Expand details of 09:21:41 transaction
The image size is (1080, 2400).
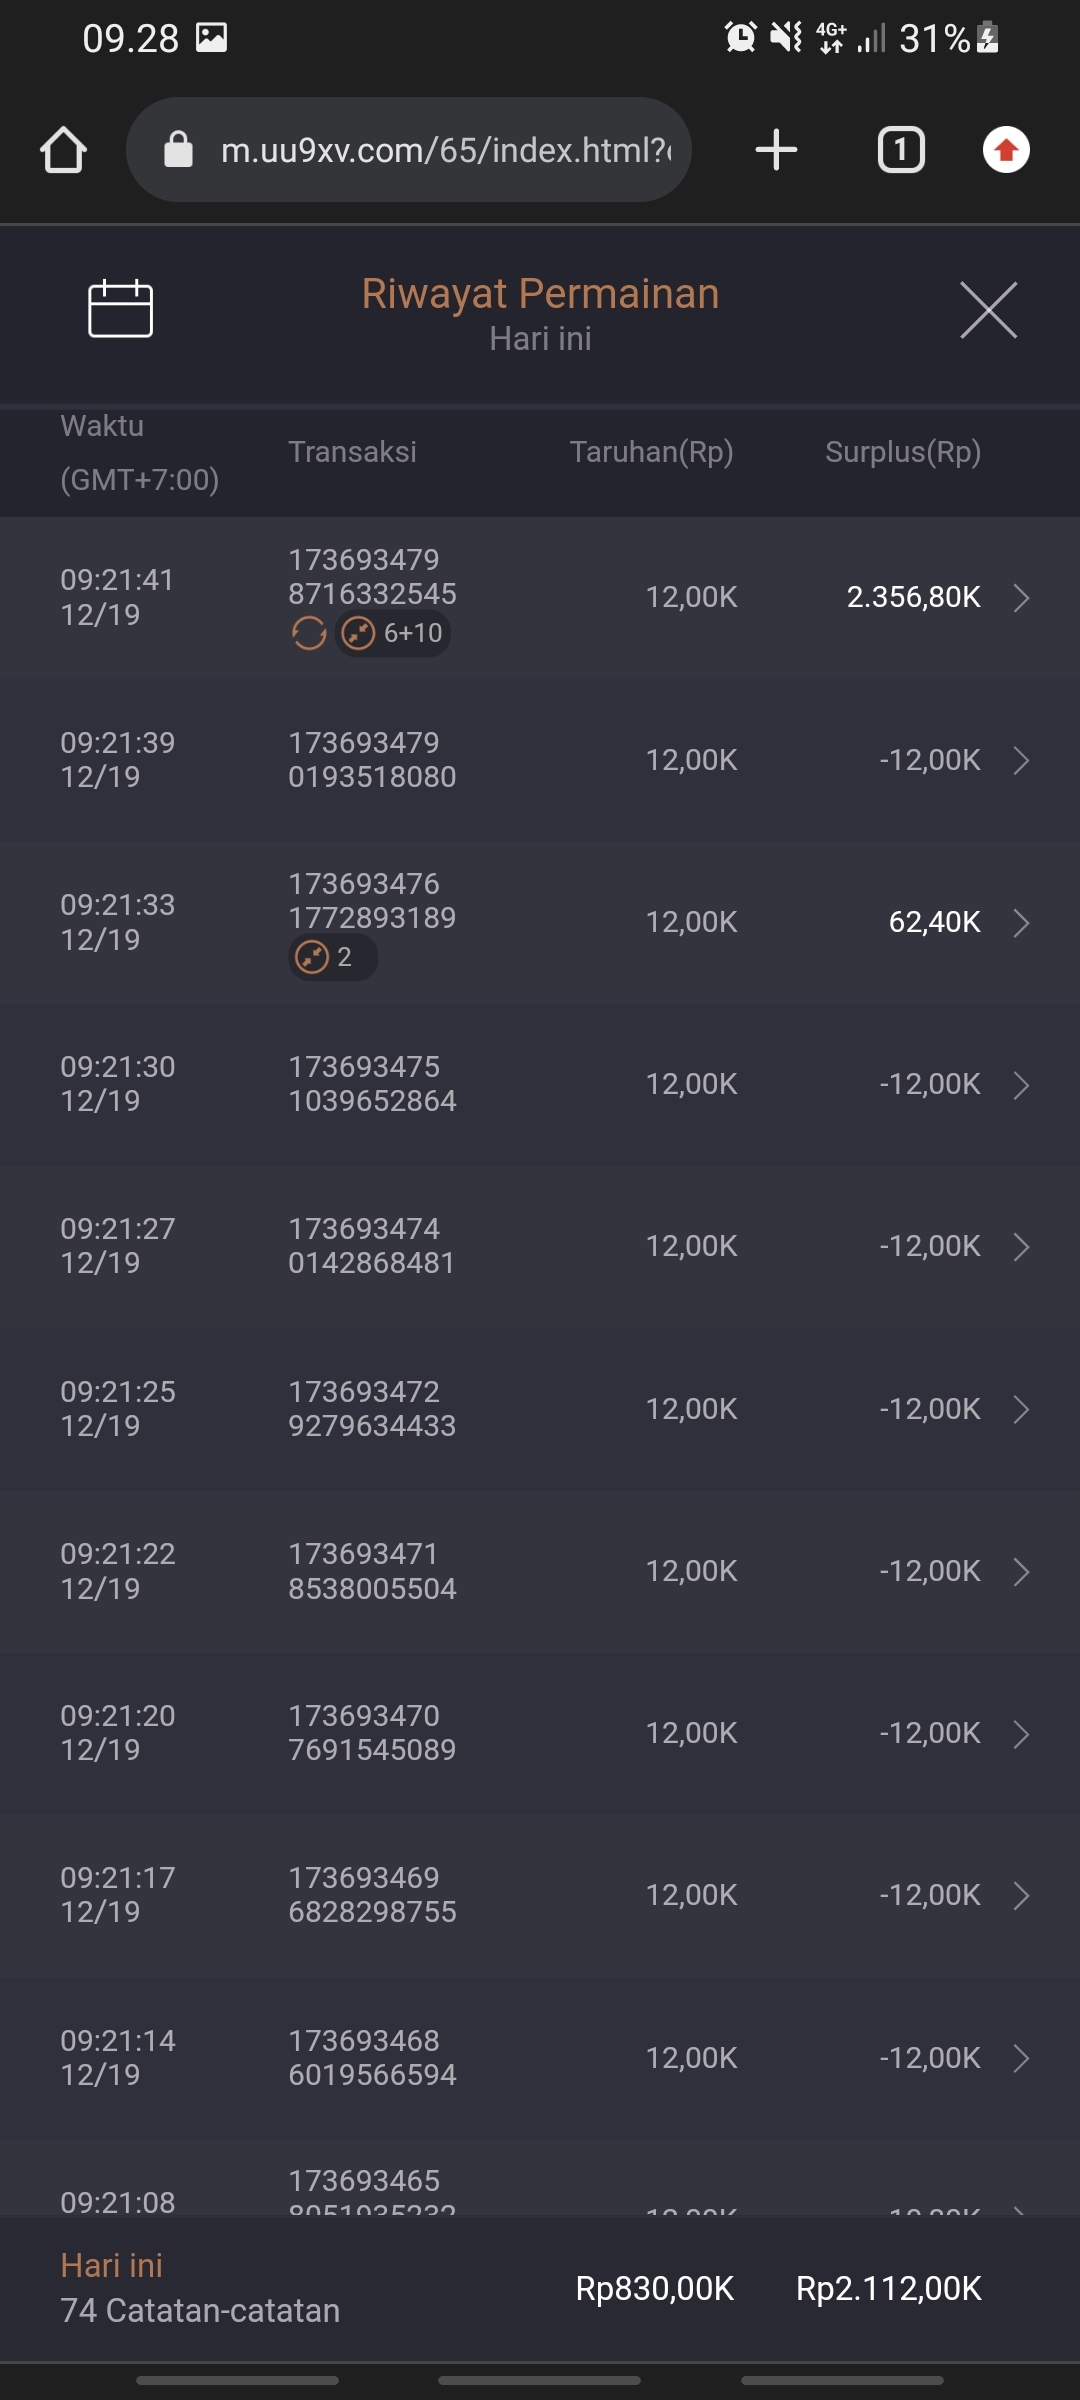click(1021, 598)
